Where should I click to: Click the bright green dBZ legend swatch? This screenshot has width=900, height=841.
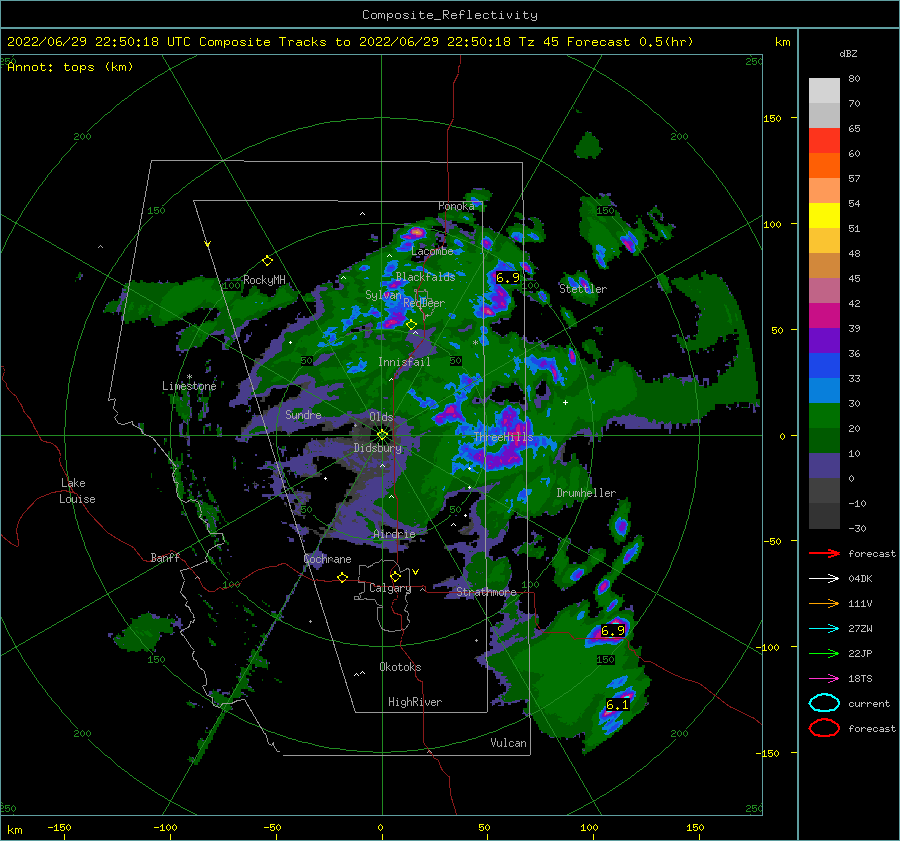tap(824, 415)
